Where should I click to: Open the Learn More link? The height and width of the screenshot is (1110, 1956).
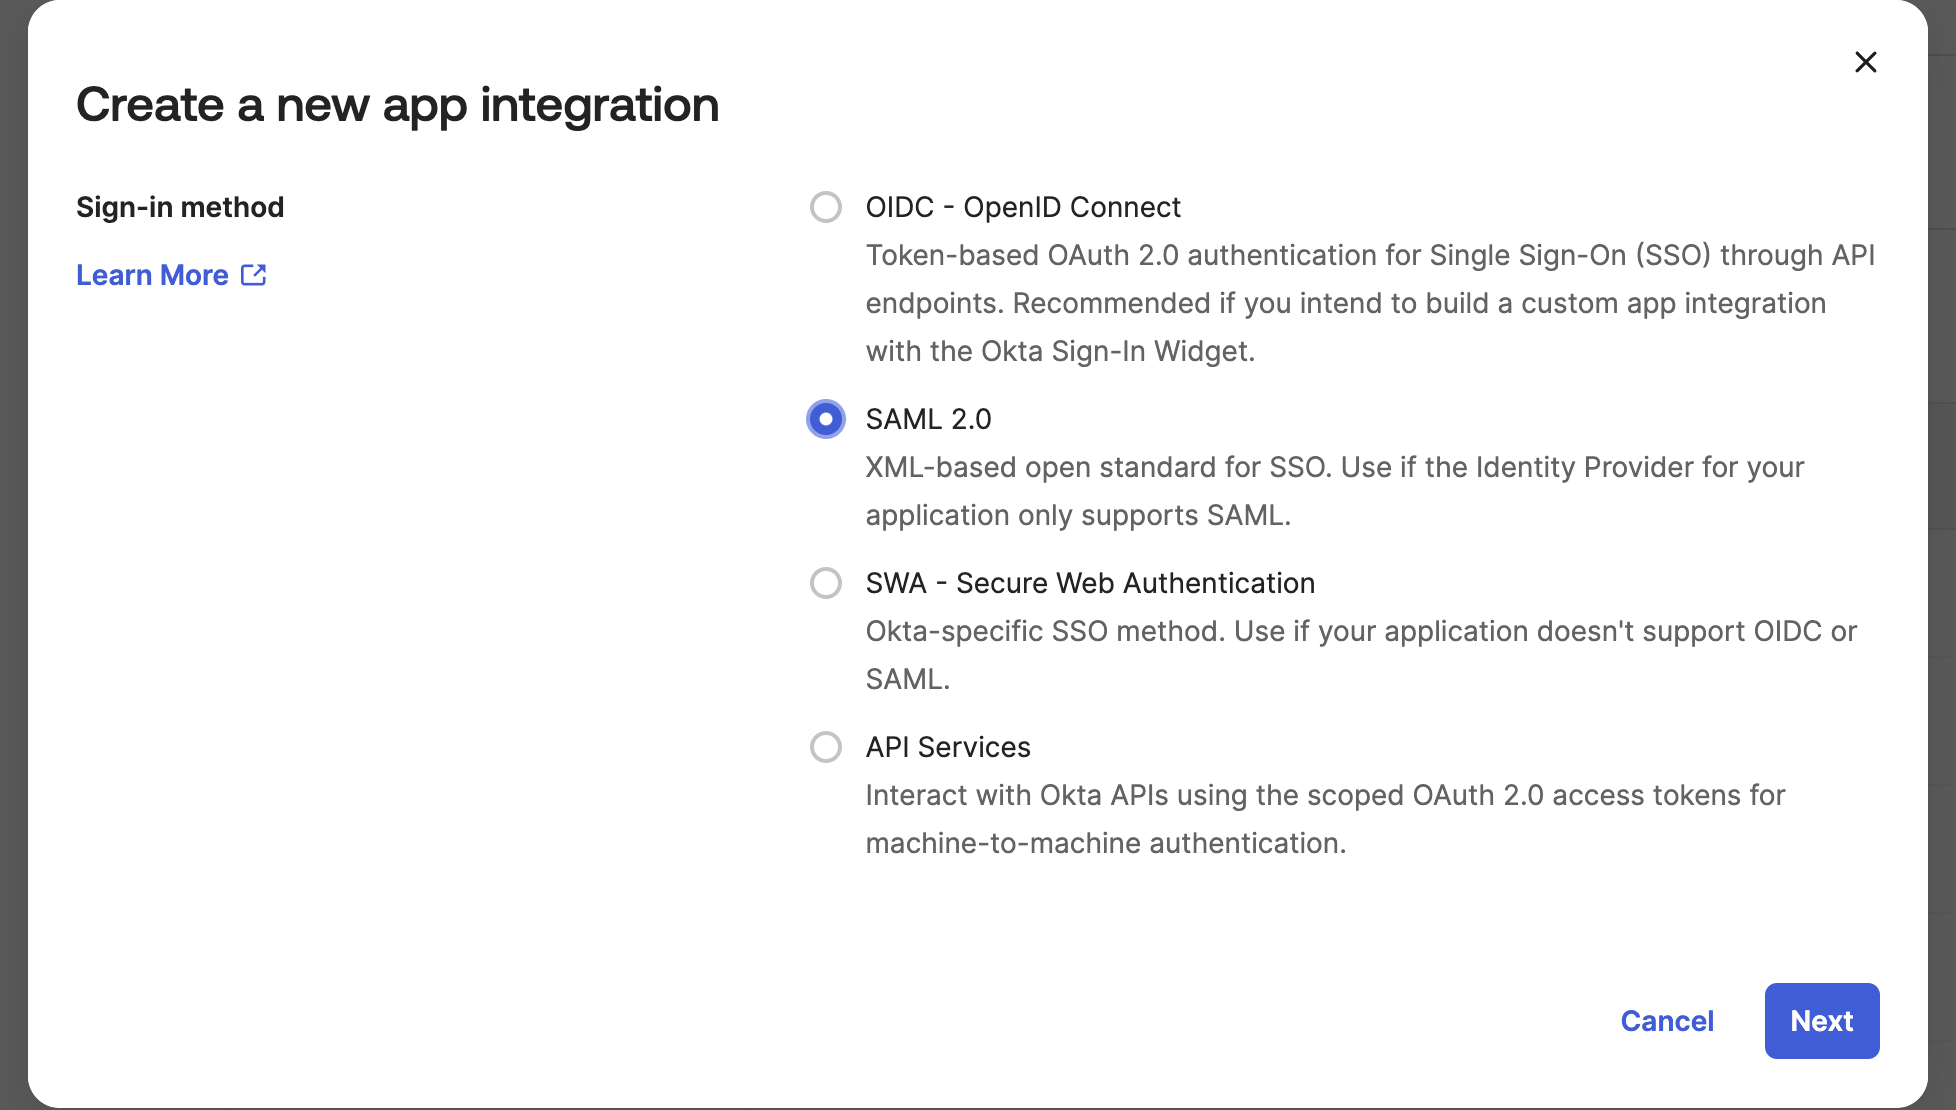coord(153,275)
